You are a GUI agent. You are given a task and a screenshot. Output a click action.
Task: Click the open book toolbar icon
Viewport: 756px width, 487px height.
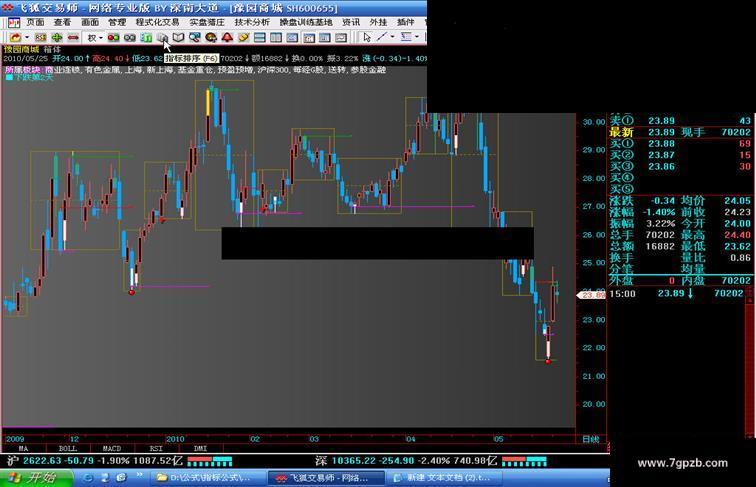point(178,37)
